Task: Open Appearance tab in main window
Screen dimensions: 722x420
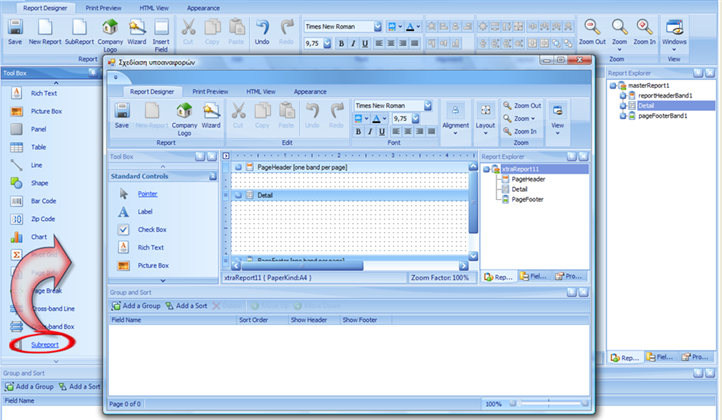Action: point(203,8)
